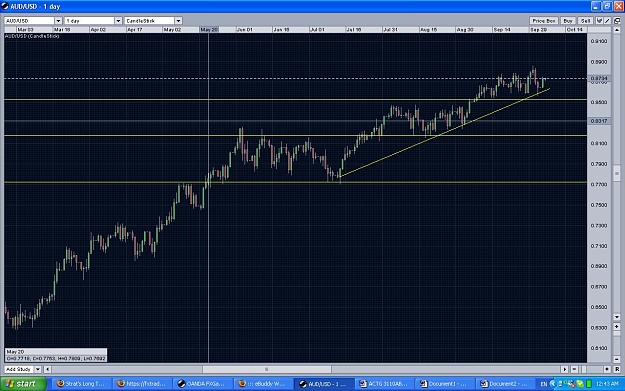Switch to Document2 Word taskbar item
Image resolution: width=625 pixels, height=391 pixels.
pyautogui.click(x=506, y=384)
